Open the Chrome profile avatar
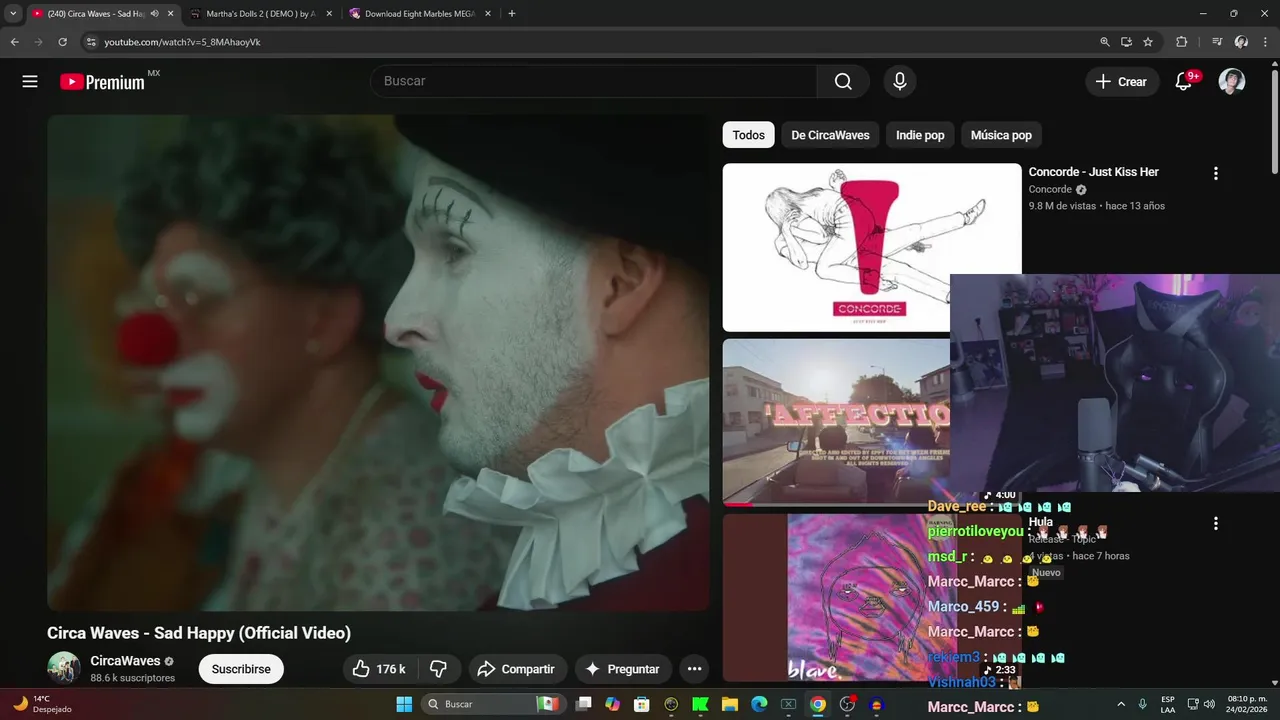 point(1241,42)
